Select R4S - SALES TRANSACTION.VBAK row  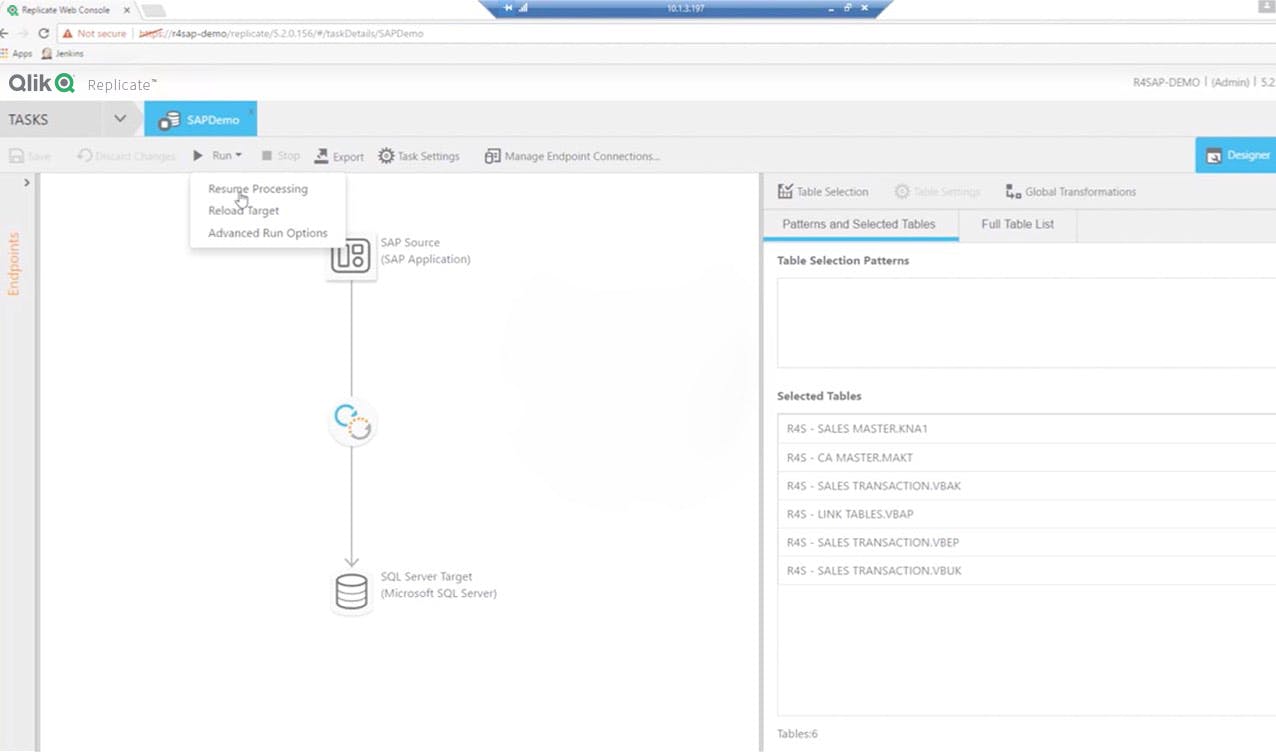point(1026,486)
